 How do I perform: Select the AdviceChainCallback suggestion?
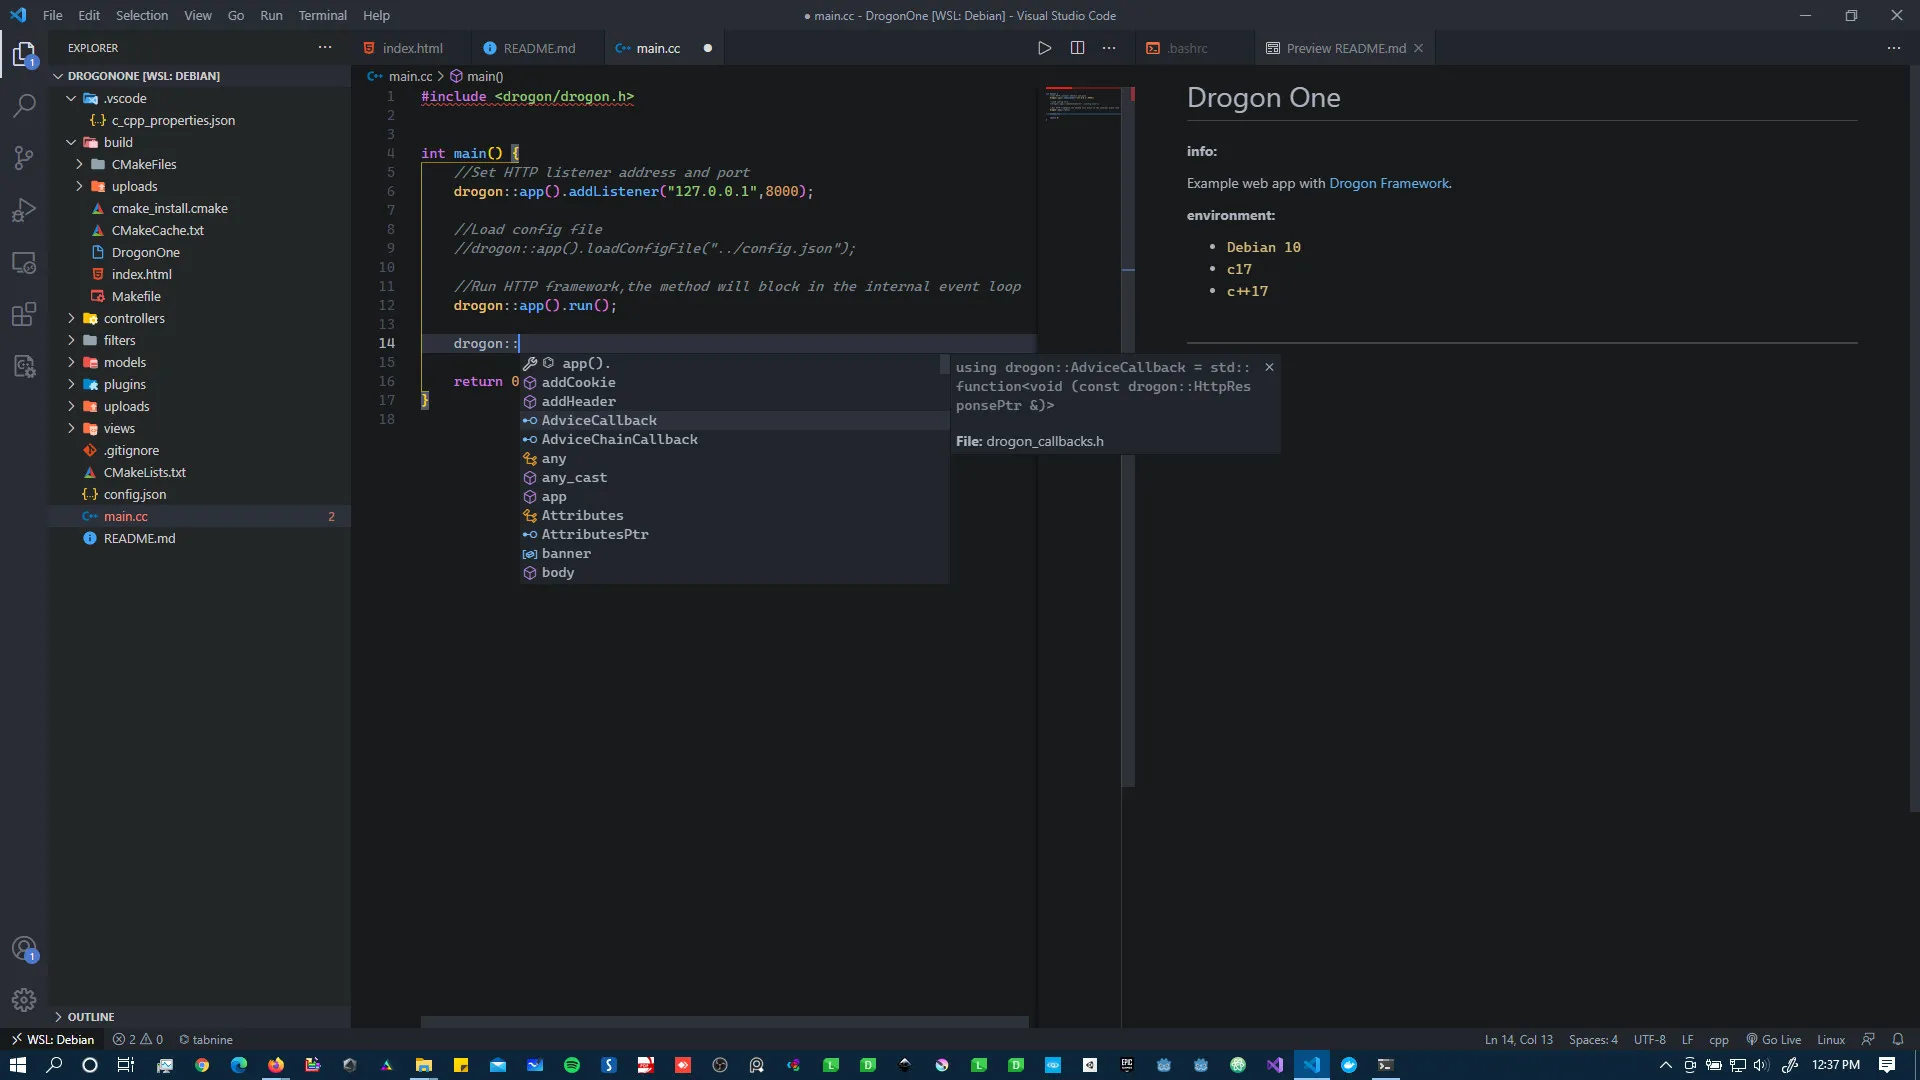coord(619,440)
